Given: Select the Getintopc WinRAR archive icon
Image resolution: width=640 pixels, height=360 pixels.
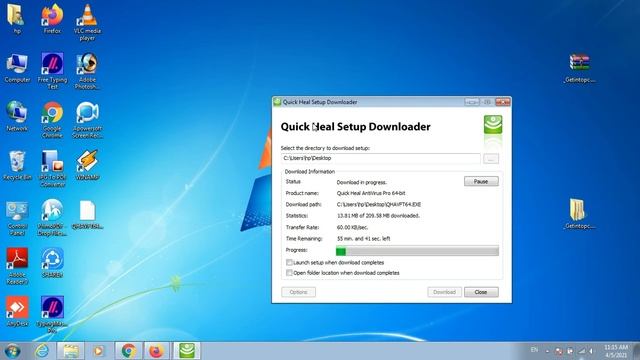Looking at the screenshot, I should click(580, 68).
